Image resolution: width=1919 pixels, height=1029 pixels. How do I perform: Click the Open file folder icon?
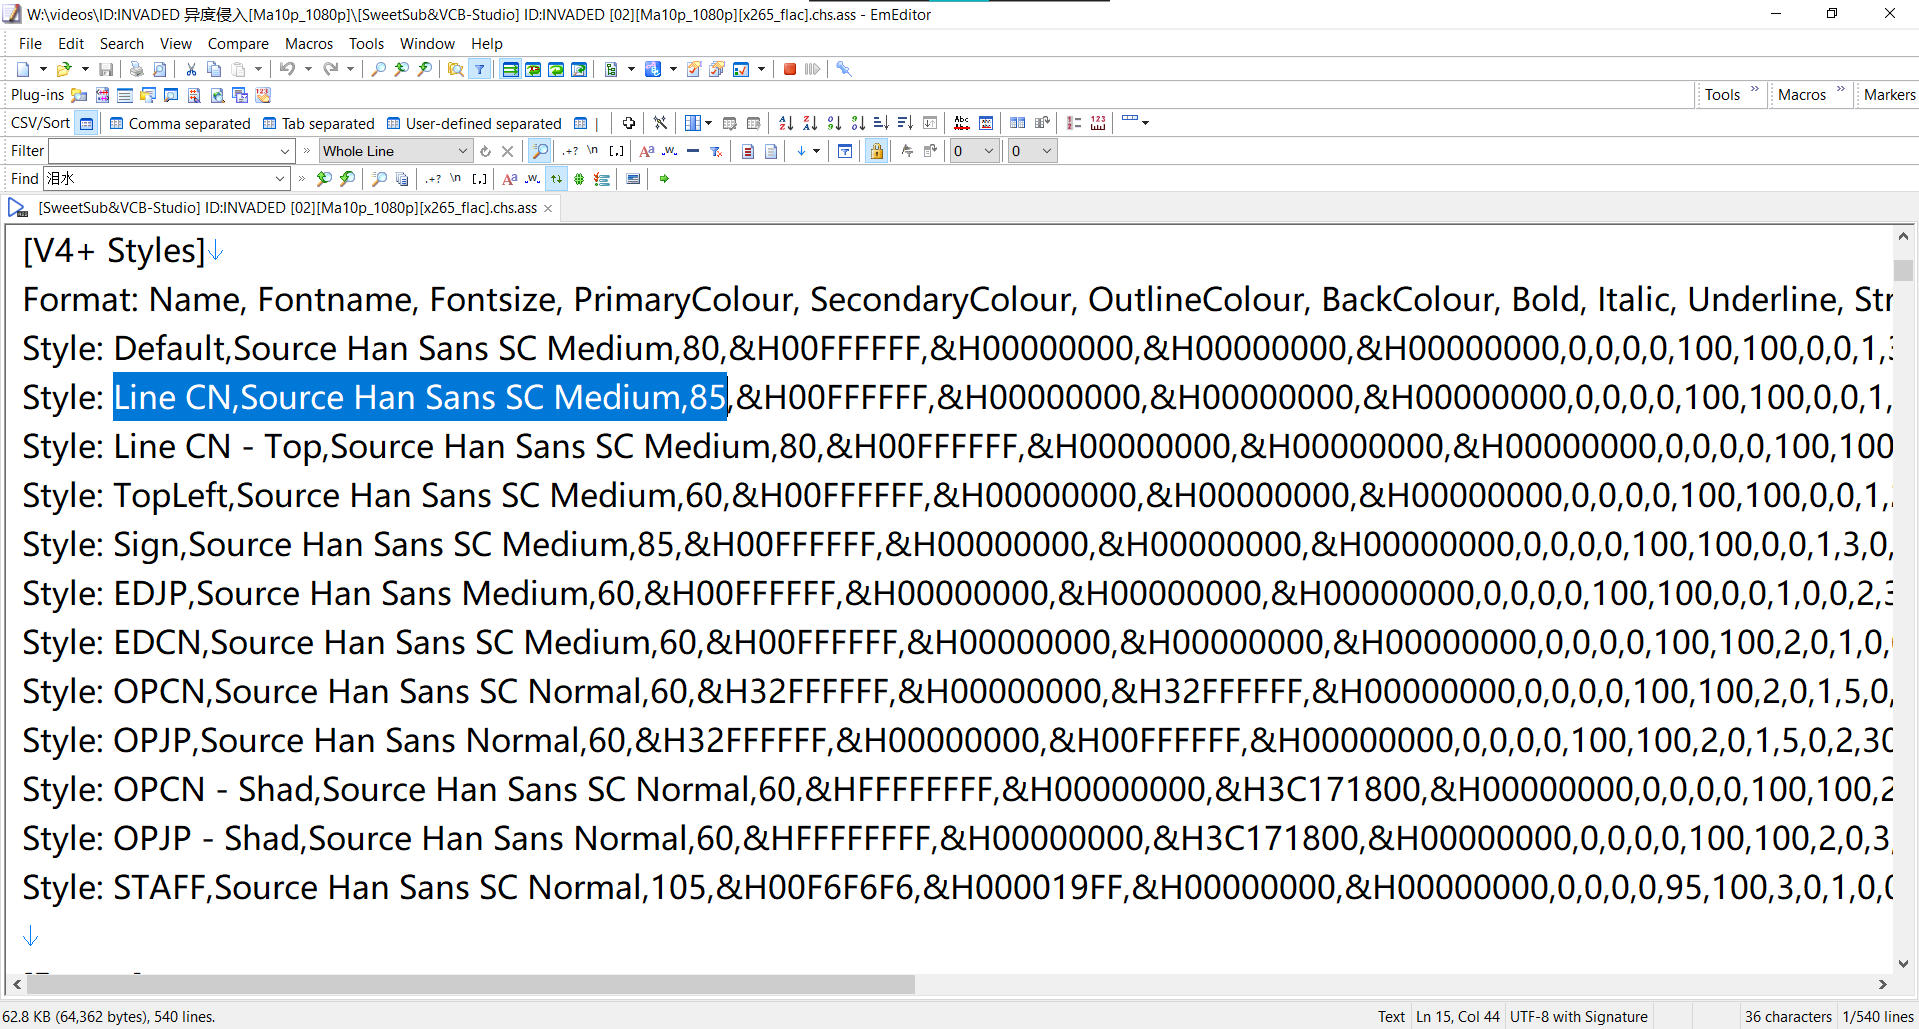click(x=64, y=69)
